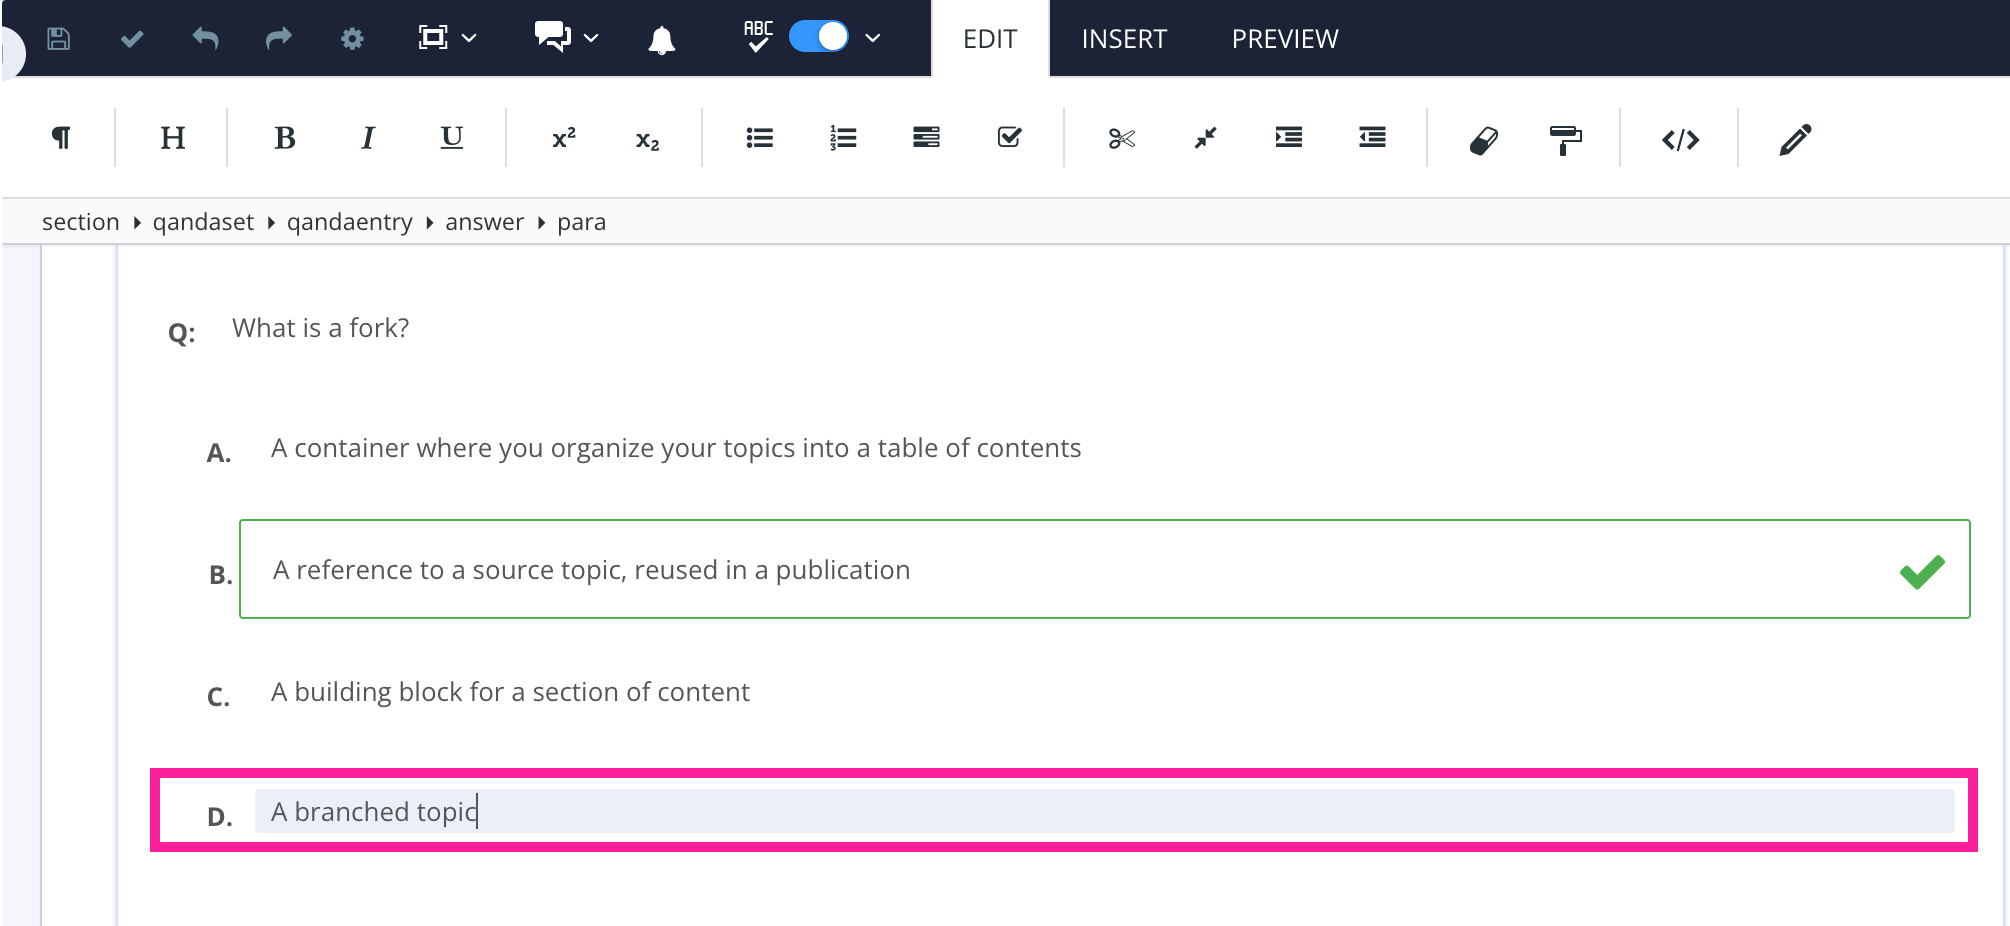Screen dimensions: 2010x926
Task: Open the source code view
Action: pos(1679,139)
